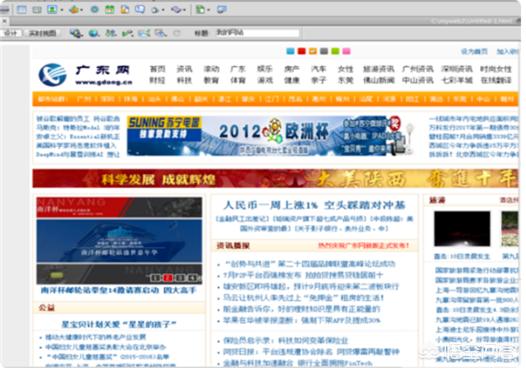This screenshot has height=370, width=526.
Task: Open the dark travel video thumbnail
Action: click(462, 229)
